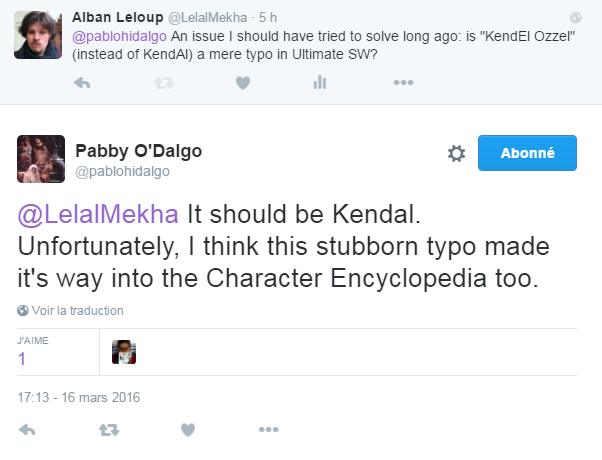The image size is (602, 460).
Task: Open @pablohidalgo mention in Alban's tweet
Action: (119, 36)
